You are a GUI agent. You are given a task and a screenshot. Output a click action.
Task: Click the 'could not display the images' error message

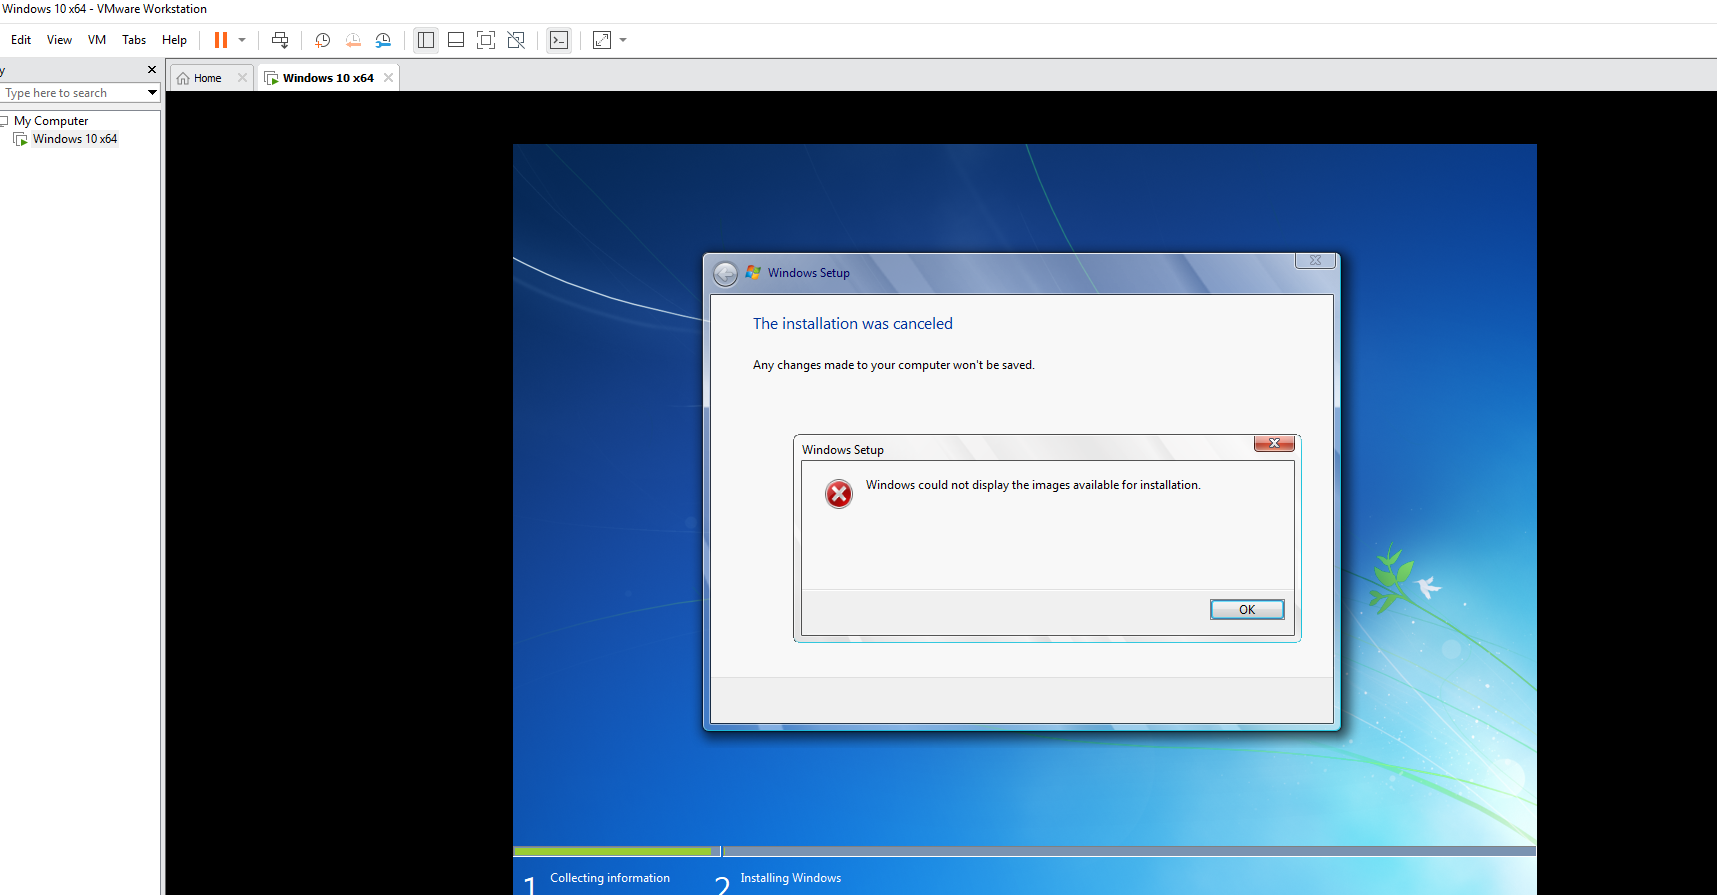coord(1033,485)
